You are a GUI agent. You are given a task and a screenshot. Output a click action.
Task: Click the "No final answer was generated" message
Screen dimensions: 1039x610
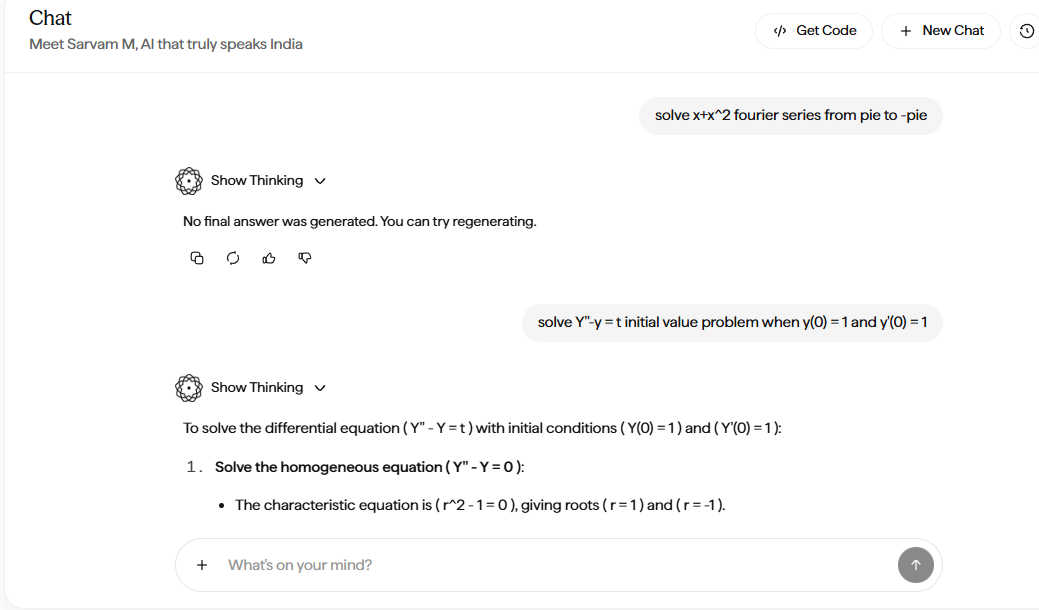pos(359,221)
